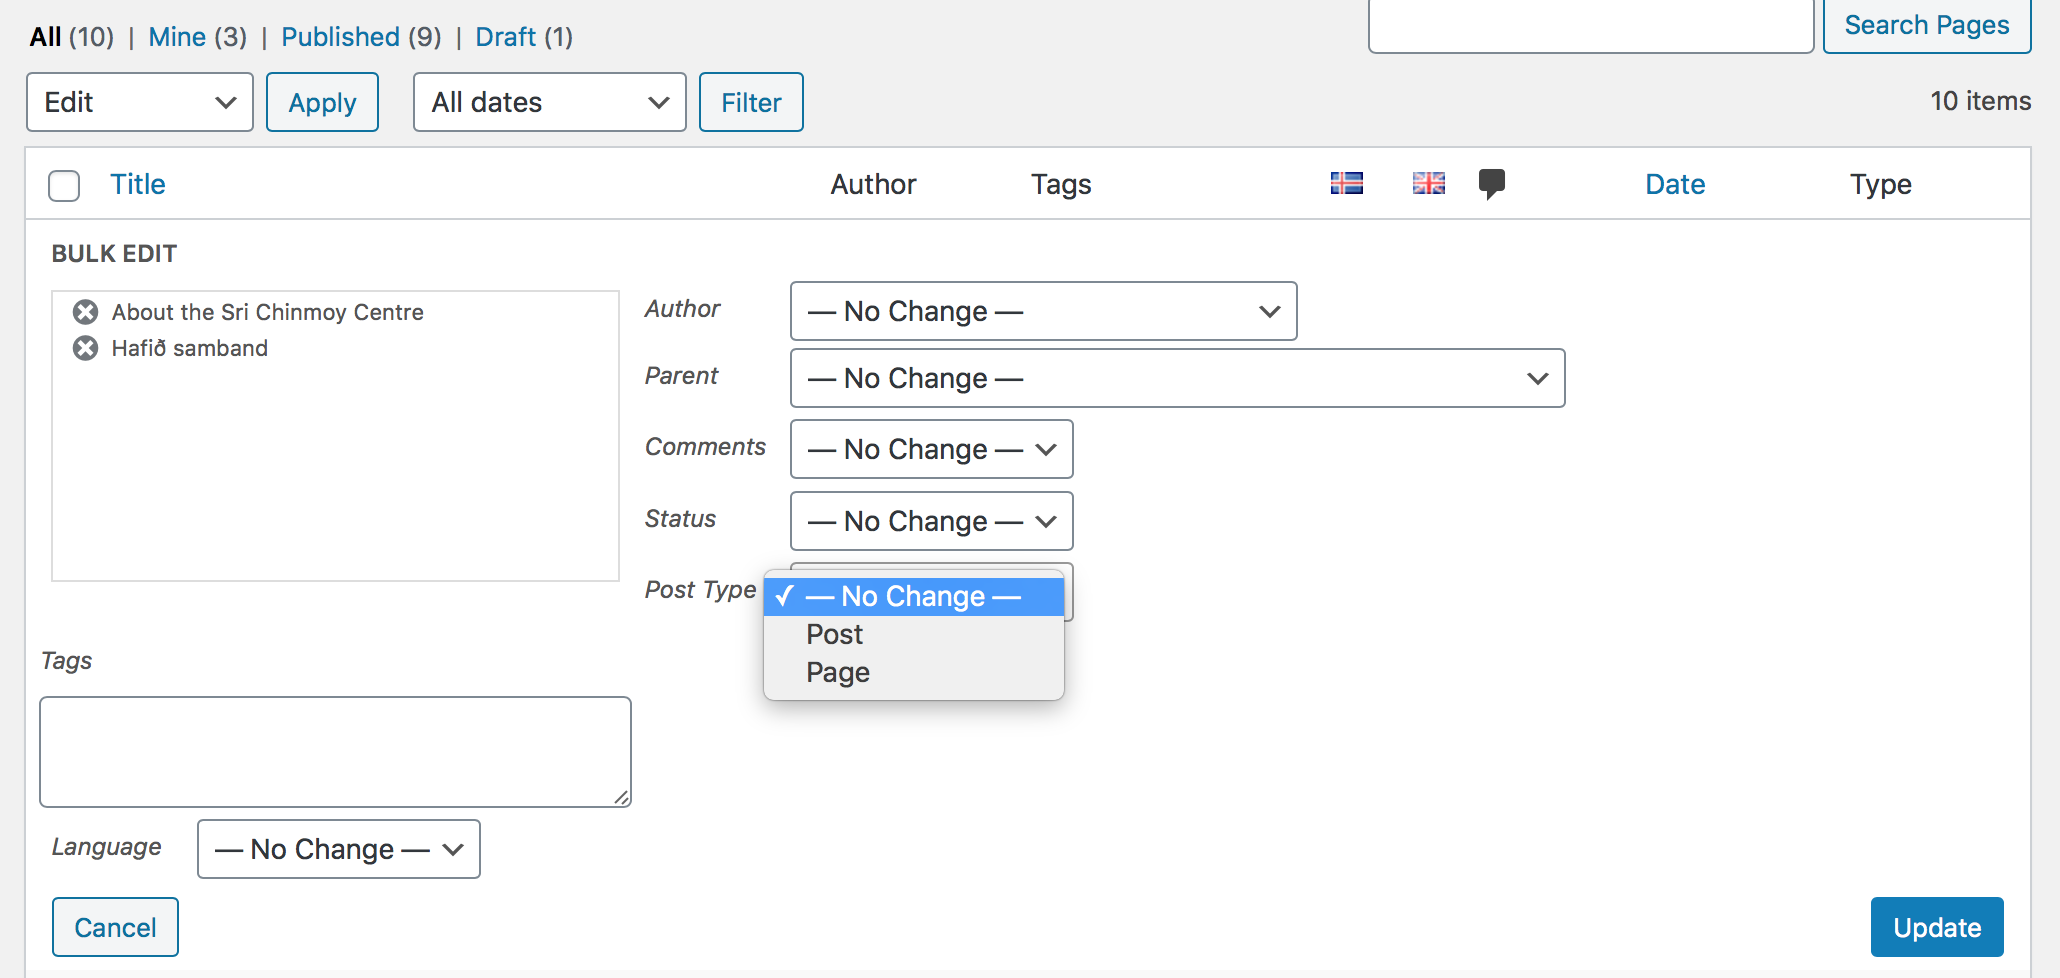Screen dimensions: 2060x978
Task: Click the BULK EDIT heading
Action: 114,254
